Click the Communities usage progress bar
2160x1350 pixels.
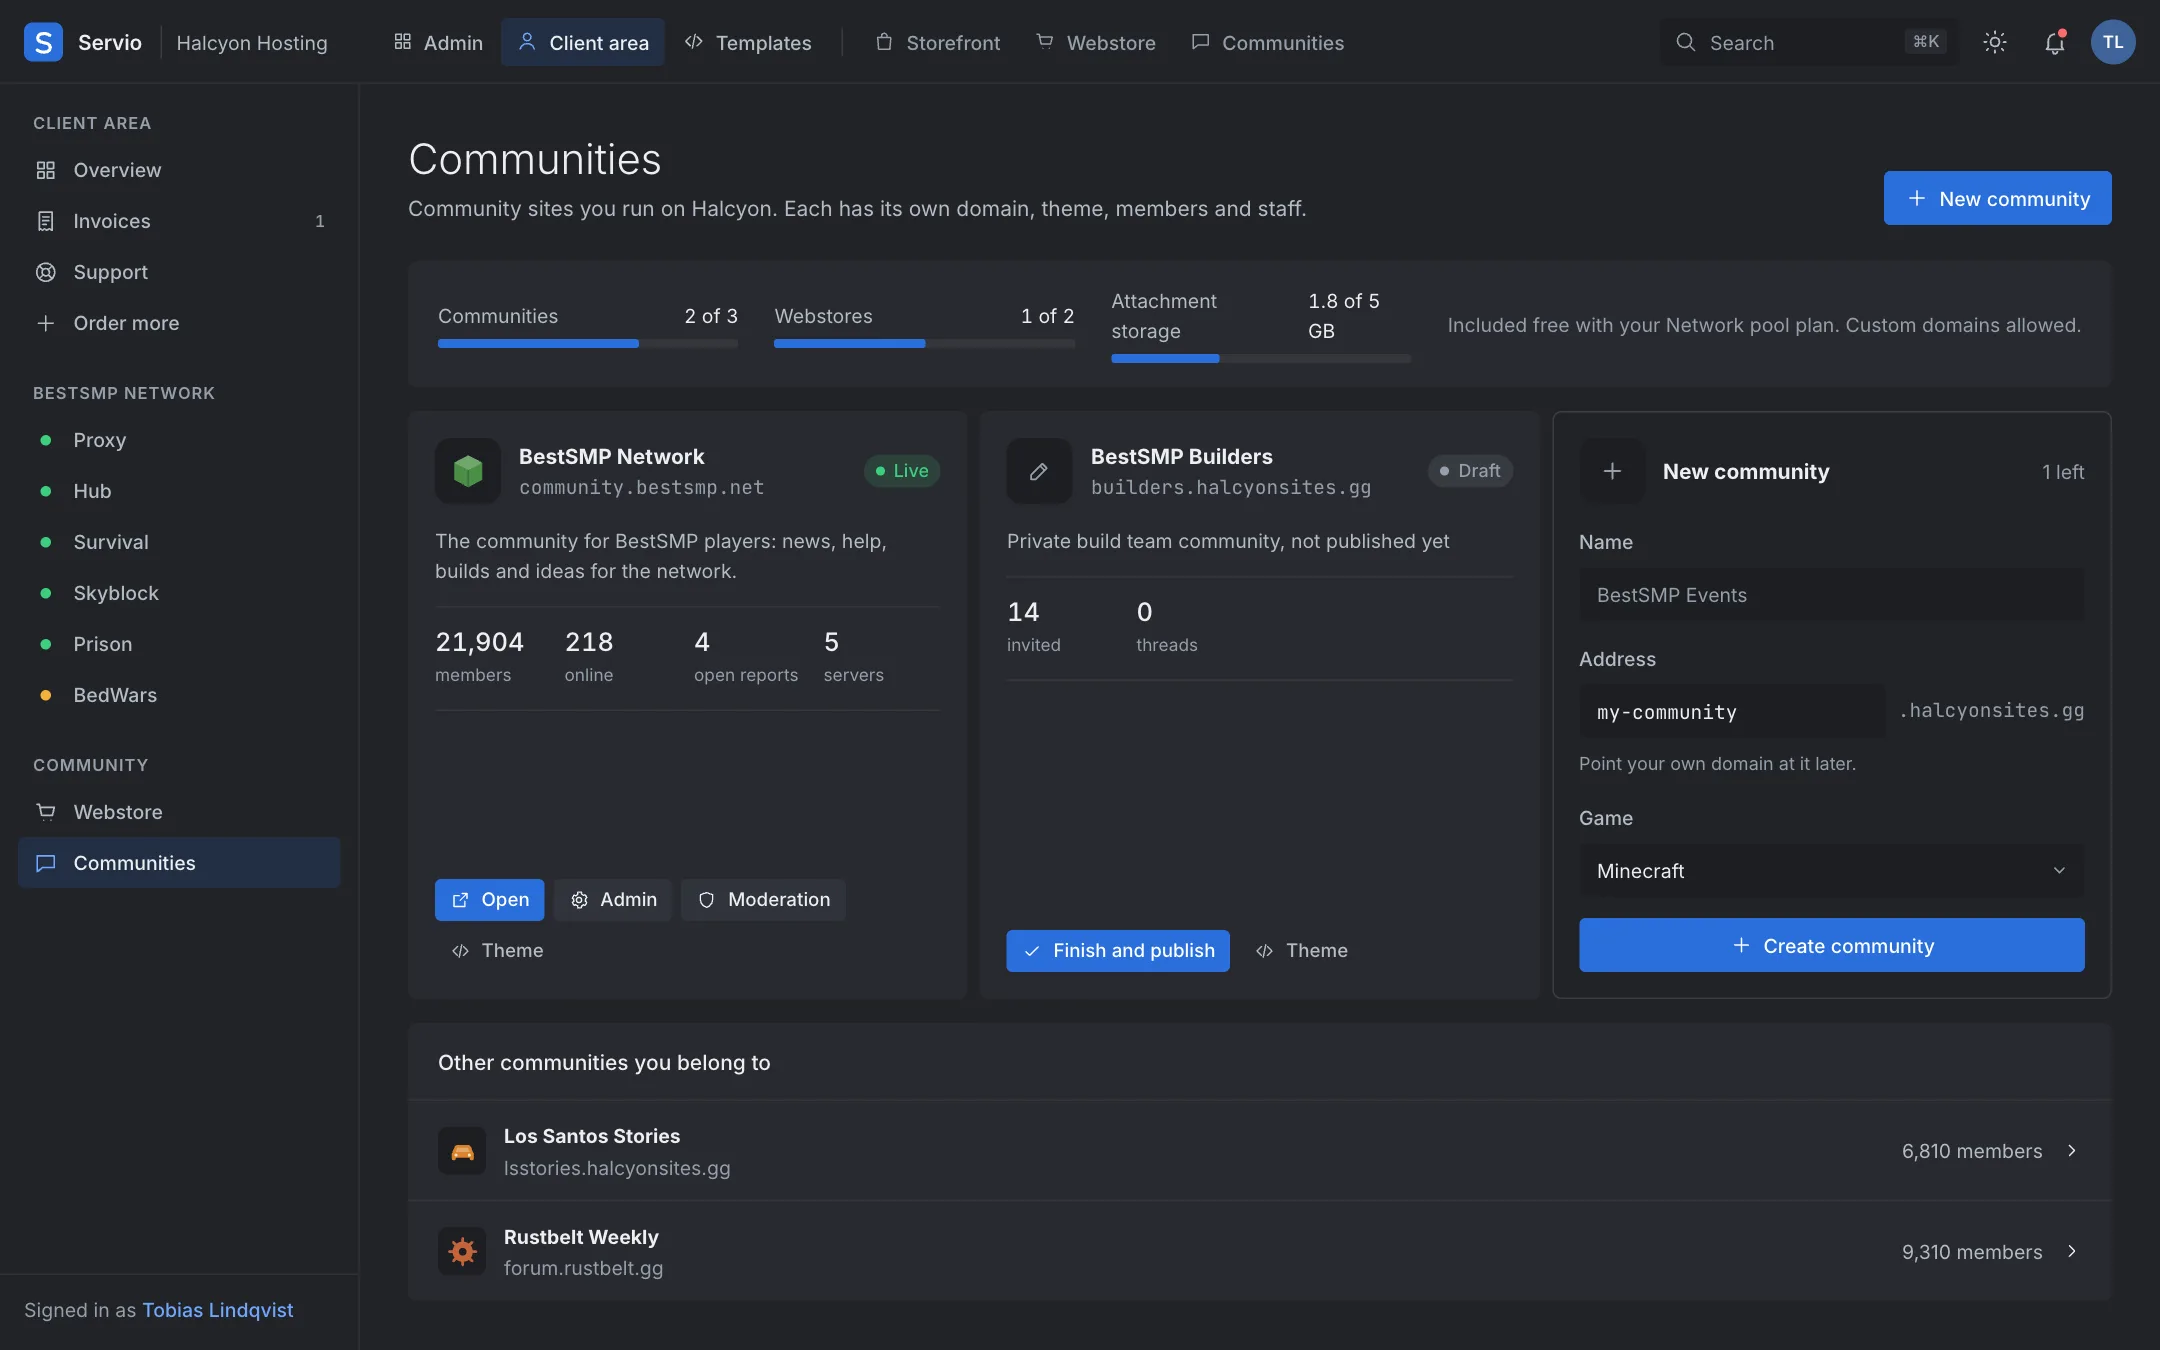coord(588,344)
